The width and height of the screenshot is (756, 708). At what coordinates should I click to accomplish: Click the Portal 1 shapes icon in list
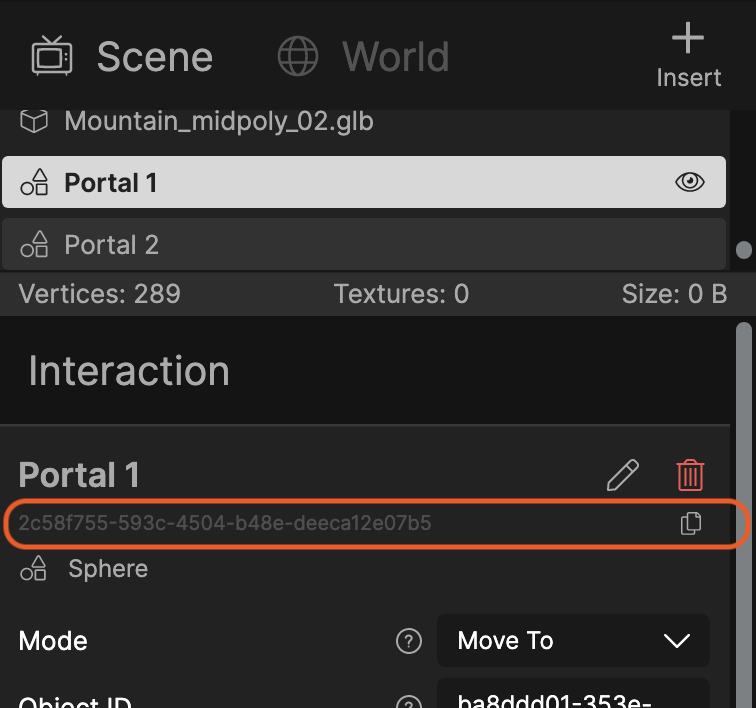[x=34, y=182]
